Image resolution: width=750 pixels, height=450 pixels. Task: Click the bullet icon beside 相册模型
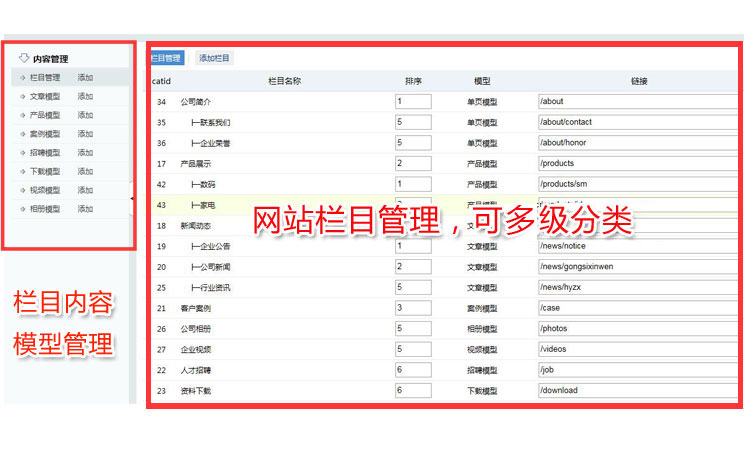22,209
